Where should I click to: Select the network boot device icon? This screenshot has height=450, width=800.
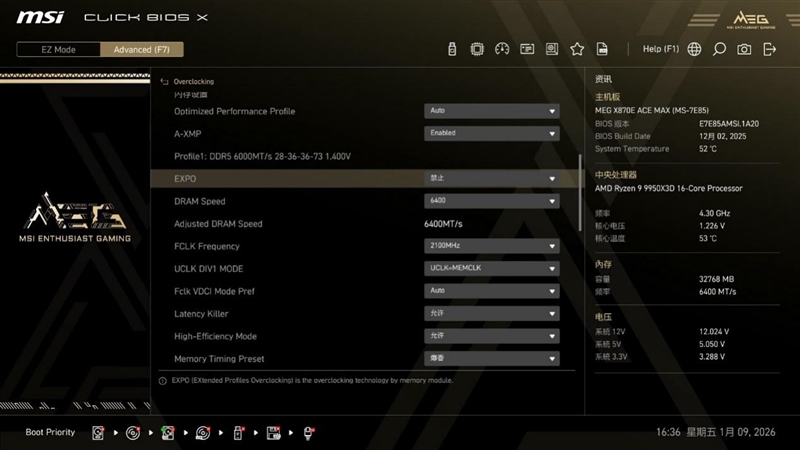(309, 433)
